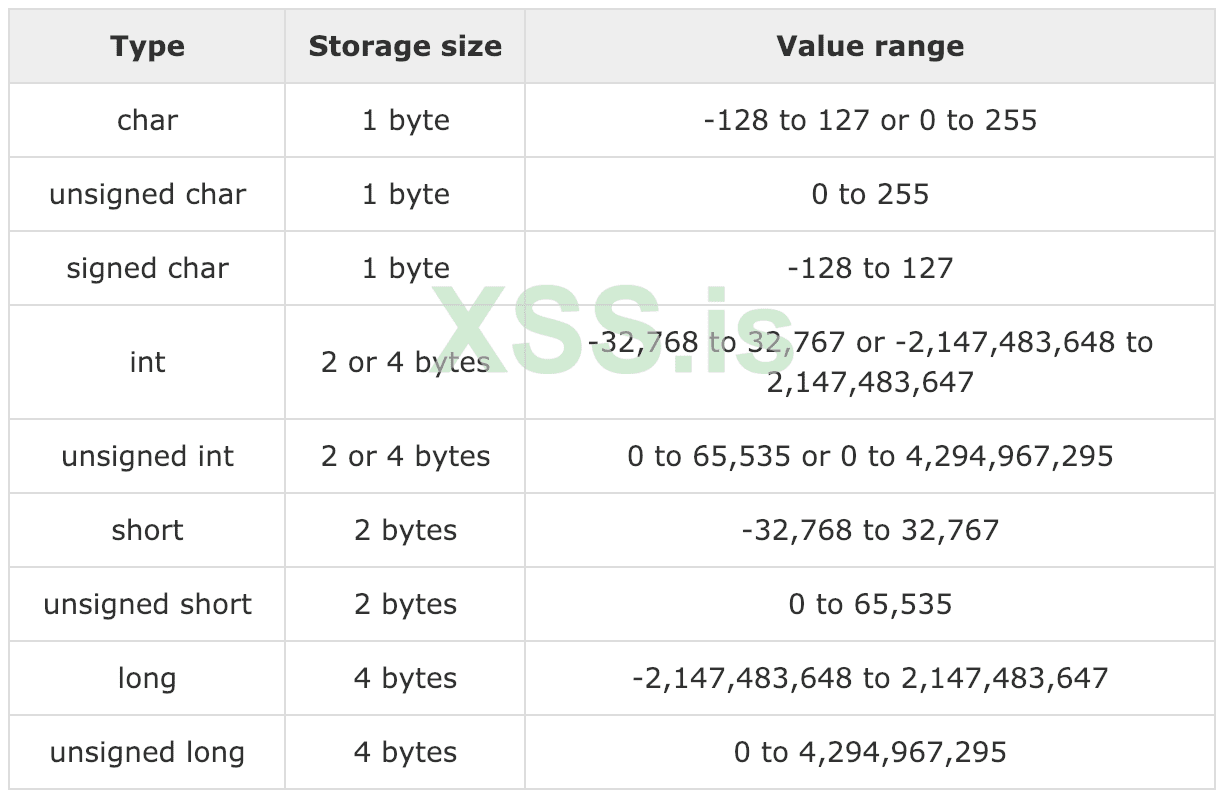
Task: Select the value range of unsigned int
Action: 870,457
